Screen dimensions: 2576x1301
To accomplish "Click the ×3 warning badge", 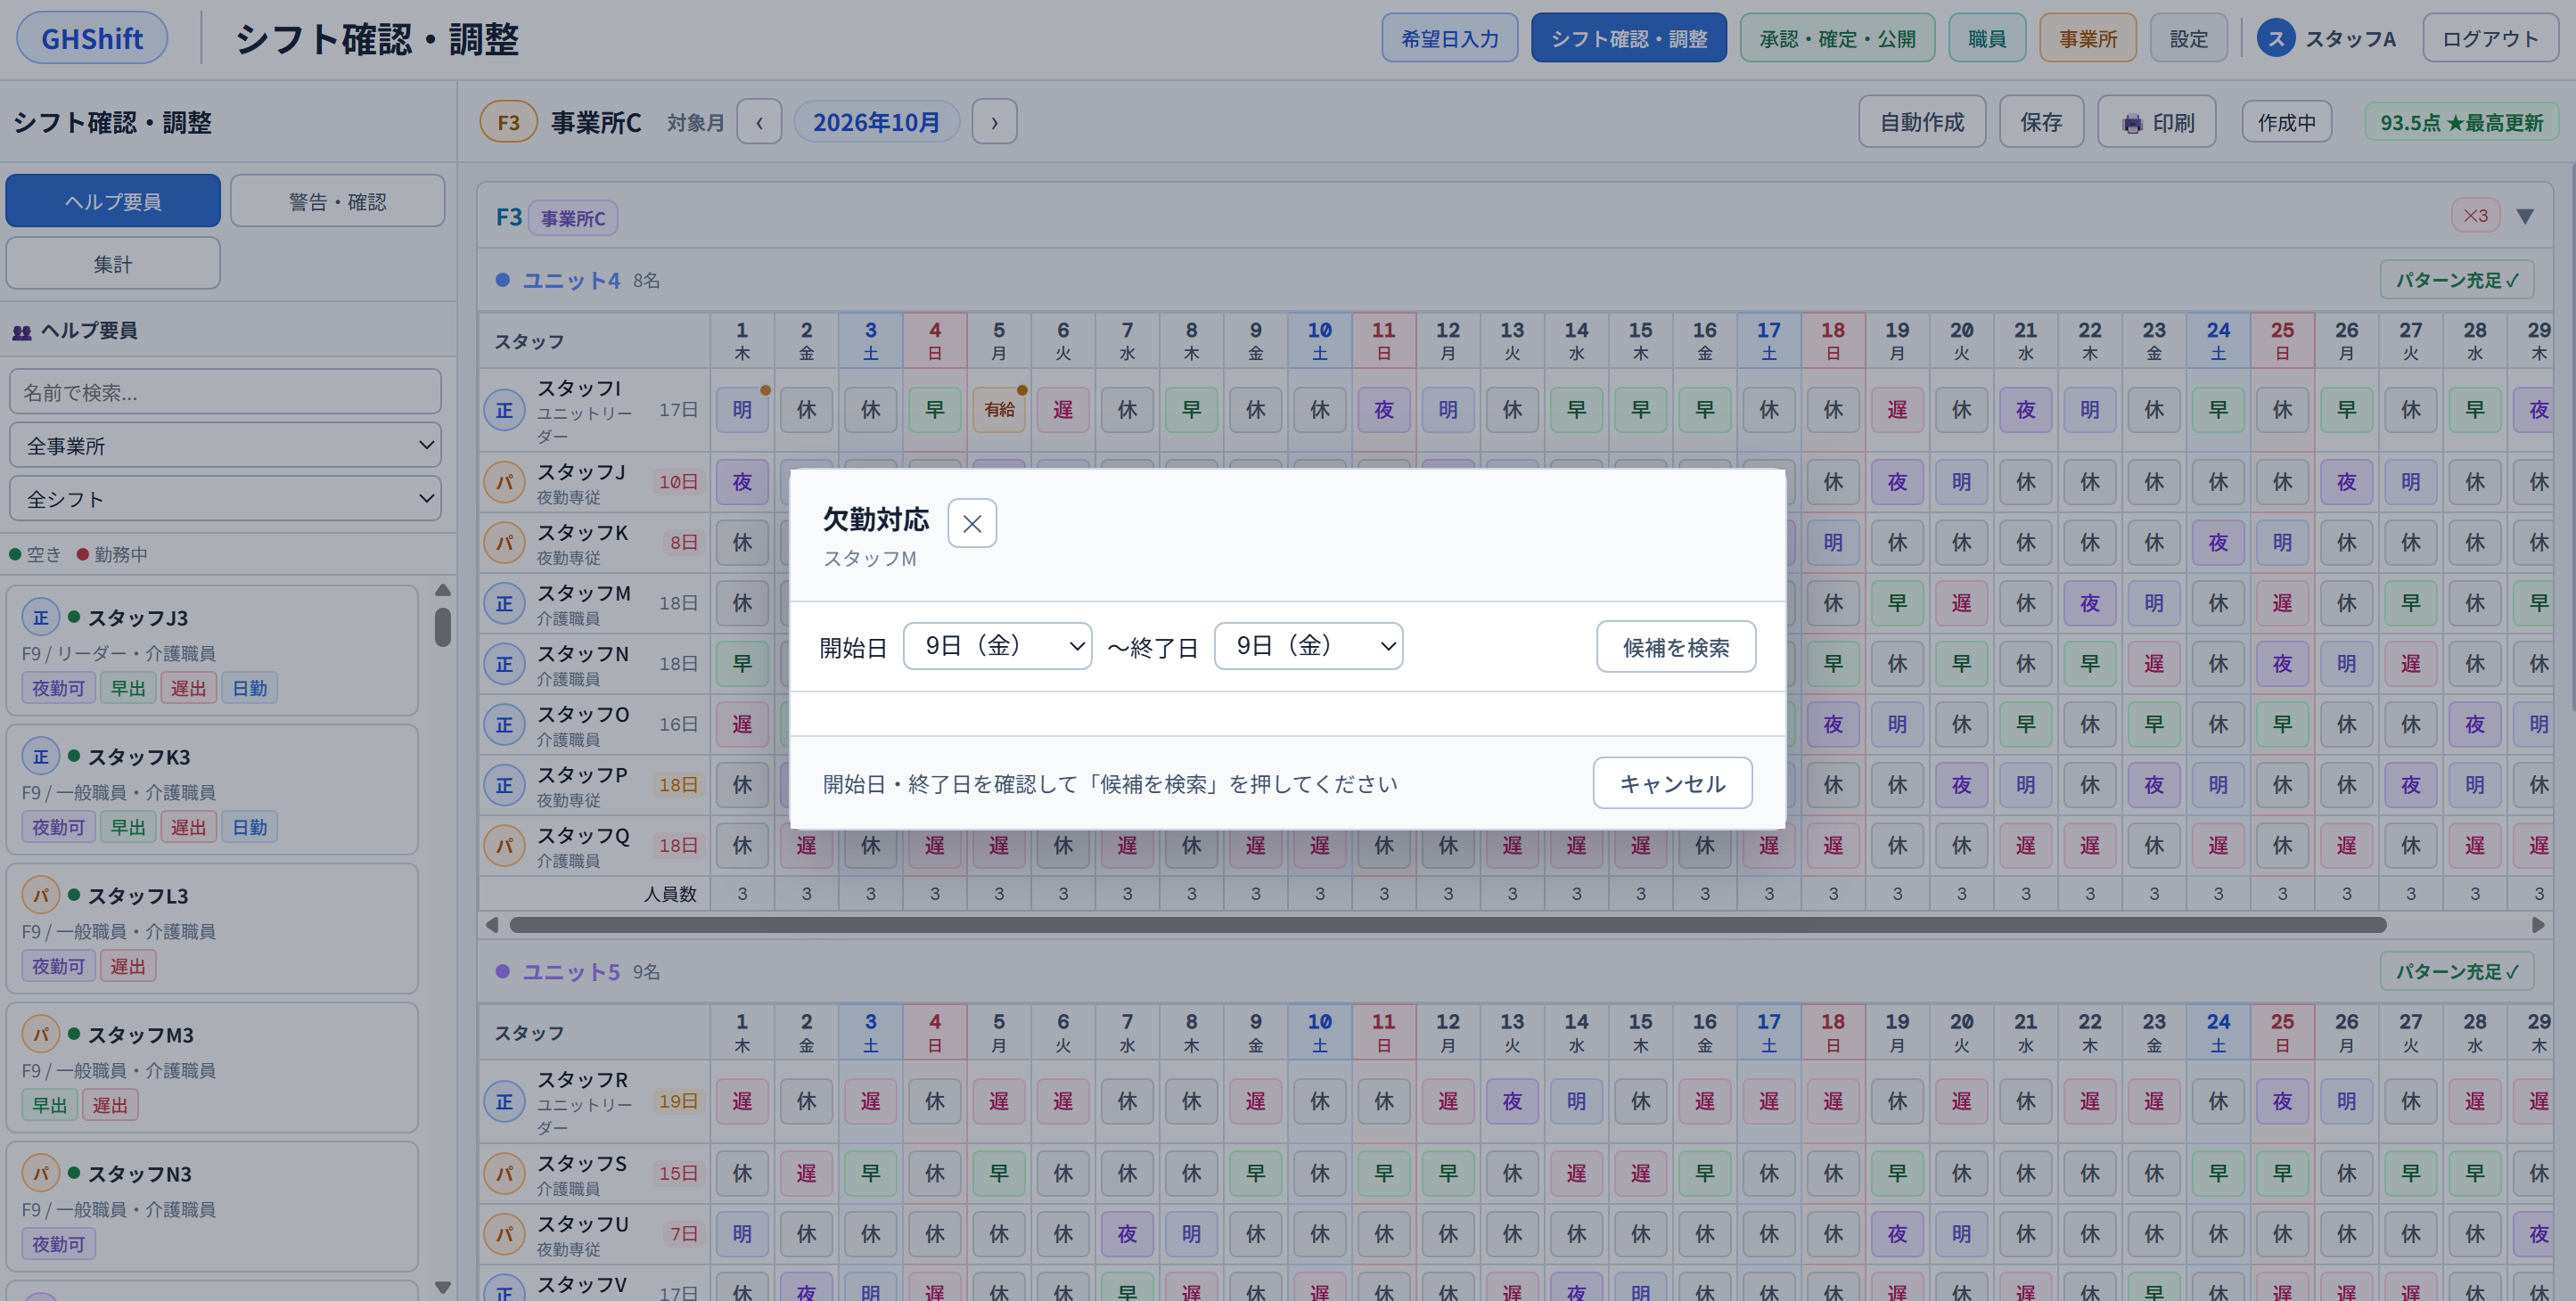I will coord(2475,216).
